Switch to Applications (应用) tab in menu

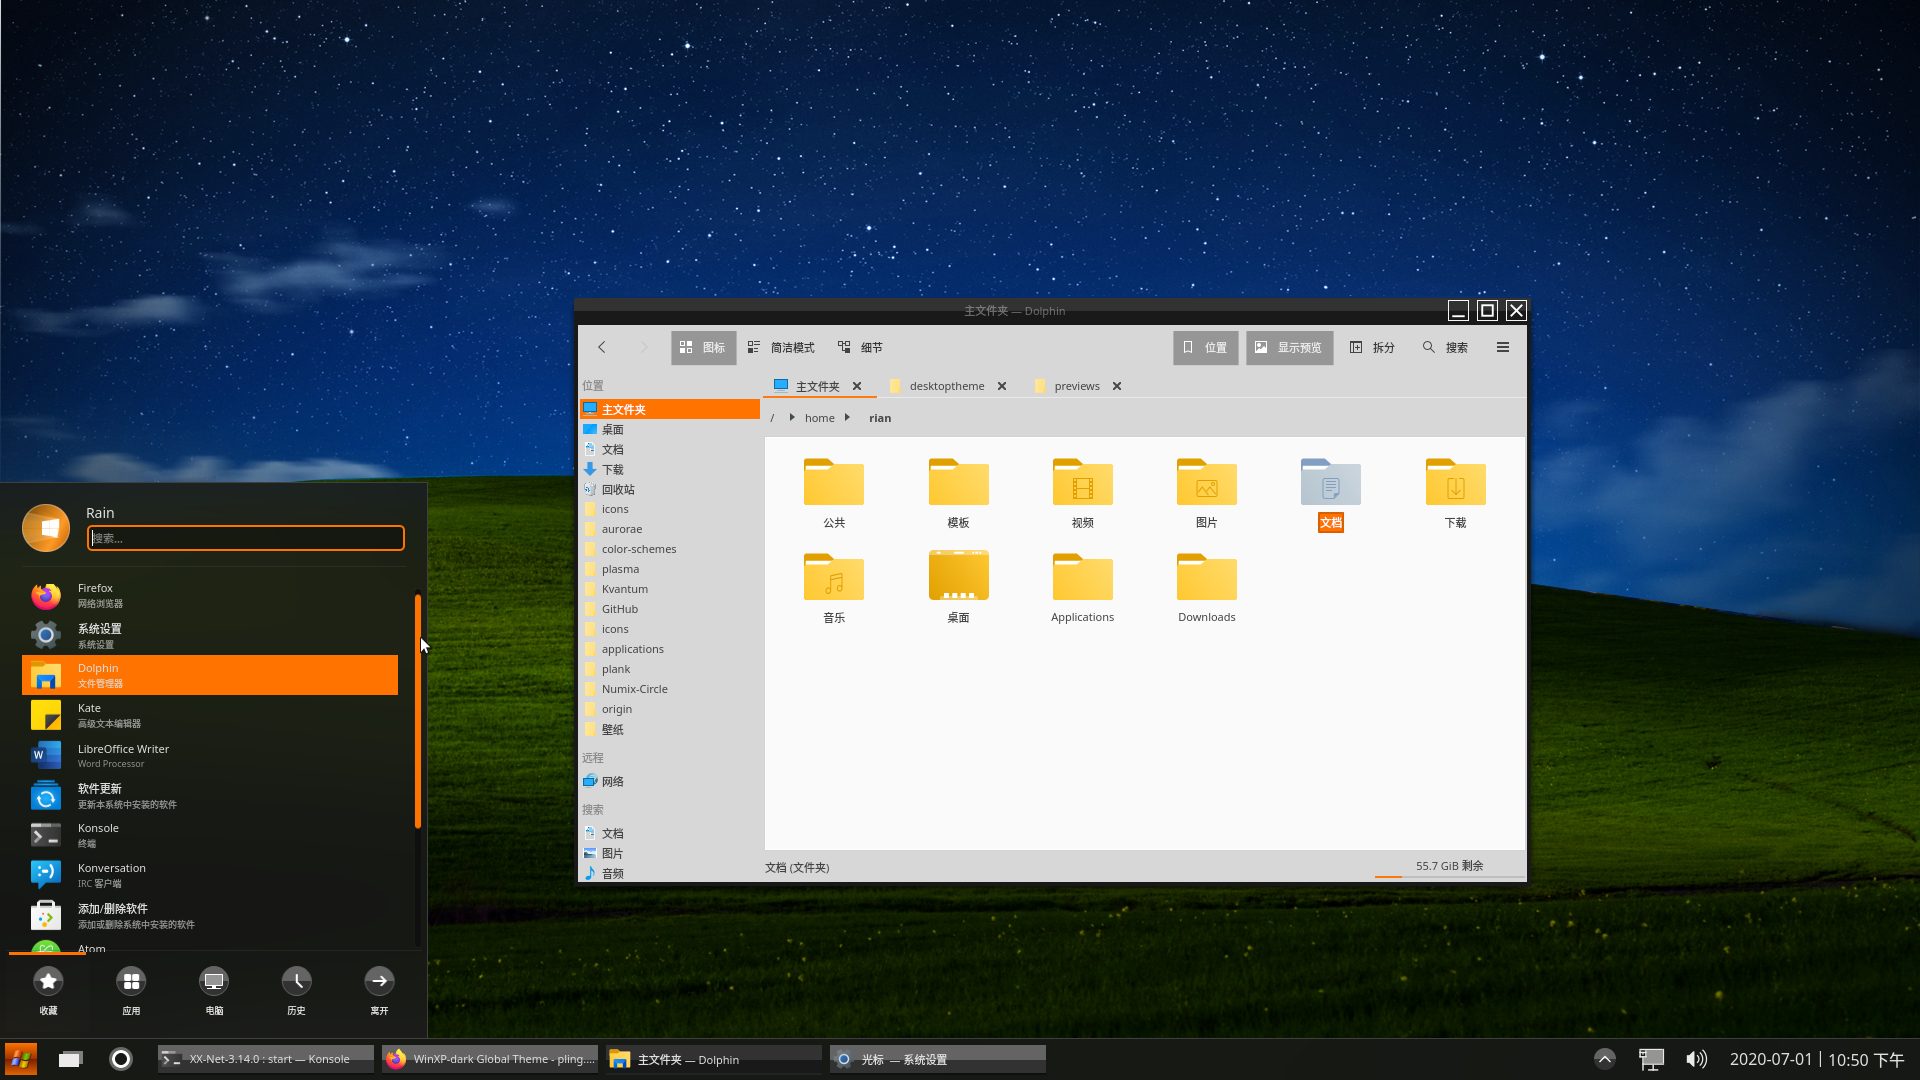(131, 990)
